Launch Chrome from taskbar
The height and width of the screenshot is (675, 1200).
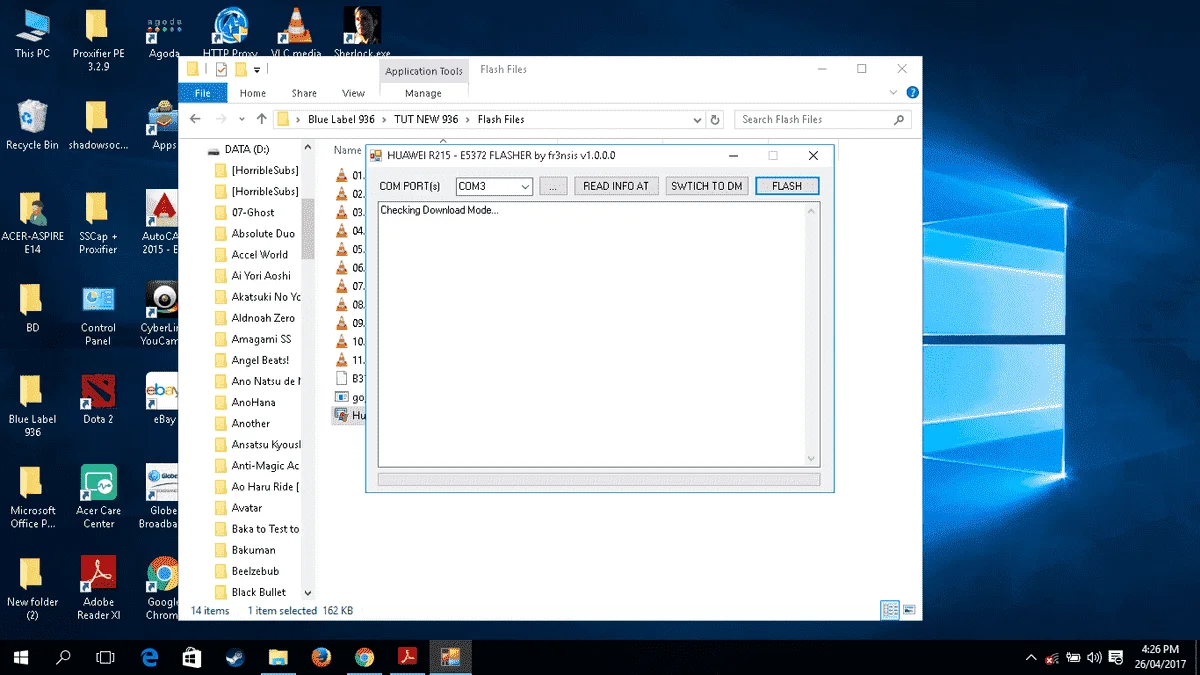[364, 657]
